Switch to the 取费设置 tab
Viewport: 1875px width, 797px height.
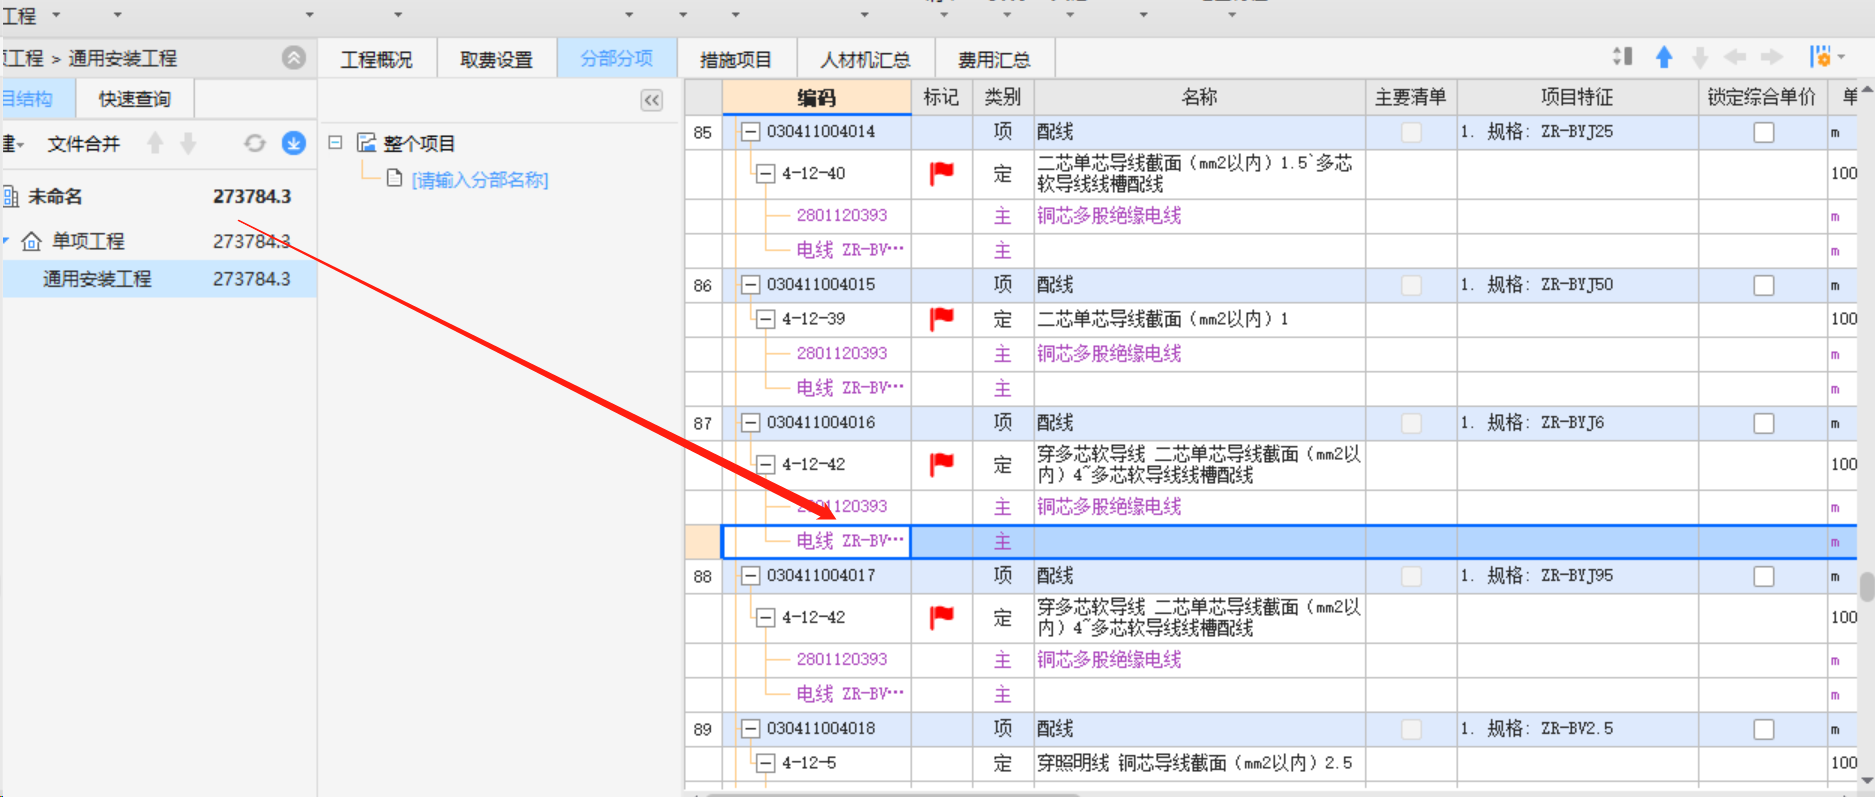[497, 59]
